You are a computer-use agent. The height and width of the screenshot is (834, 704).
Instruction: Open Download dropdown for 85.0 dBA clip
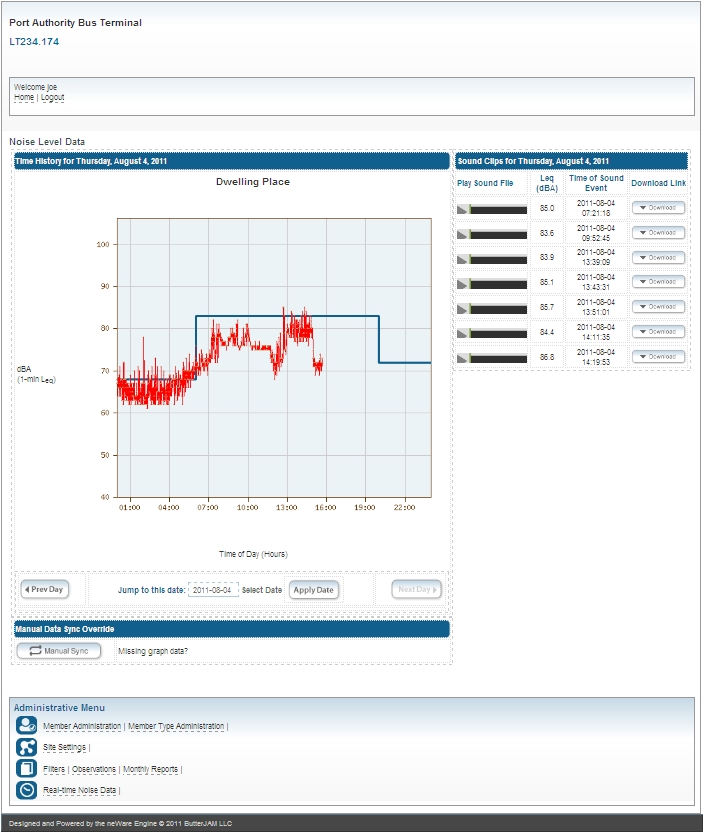point(658,208)
